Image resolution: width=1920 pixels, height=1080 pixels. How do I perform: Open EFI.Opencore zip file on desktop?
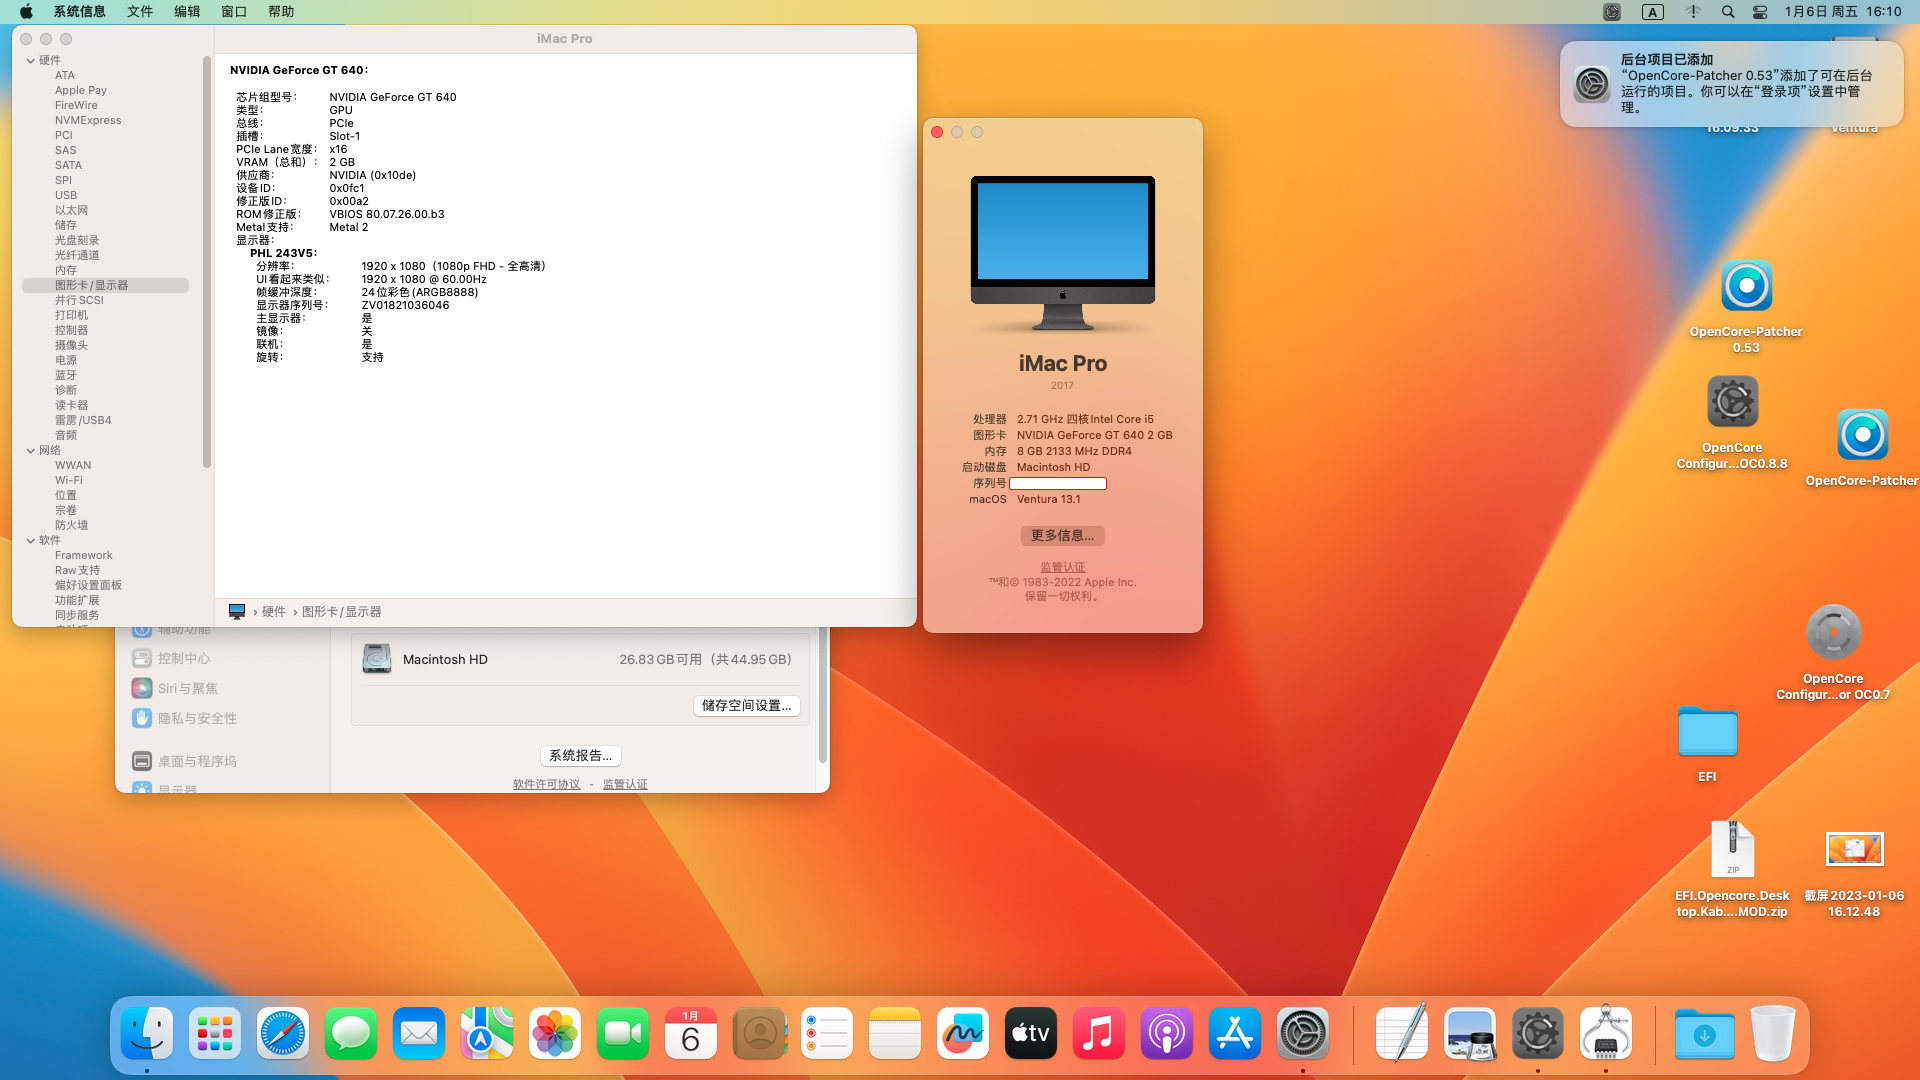pyautogui.click(x=1732, y=850)
